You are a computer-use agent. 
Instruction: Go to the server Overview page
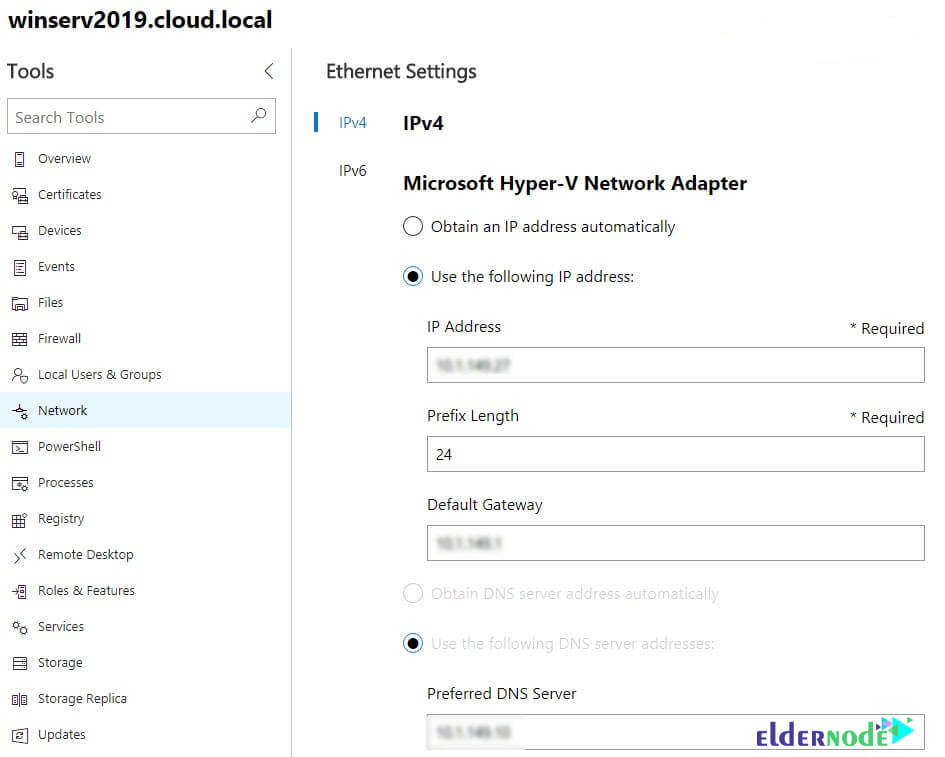click(64, 158)
